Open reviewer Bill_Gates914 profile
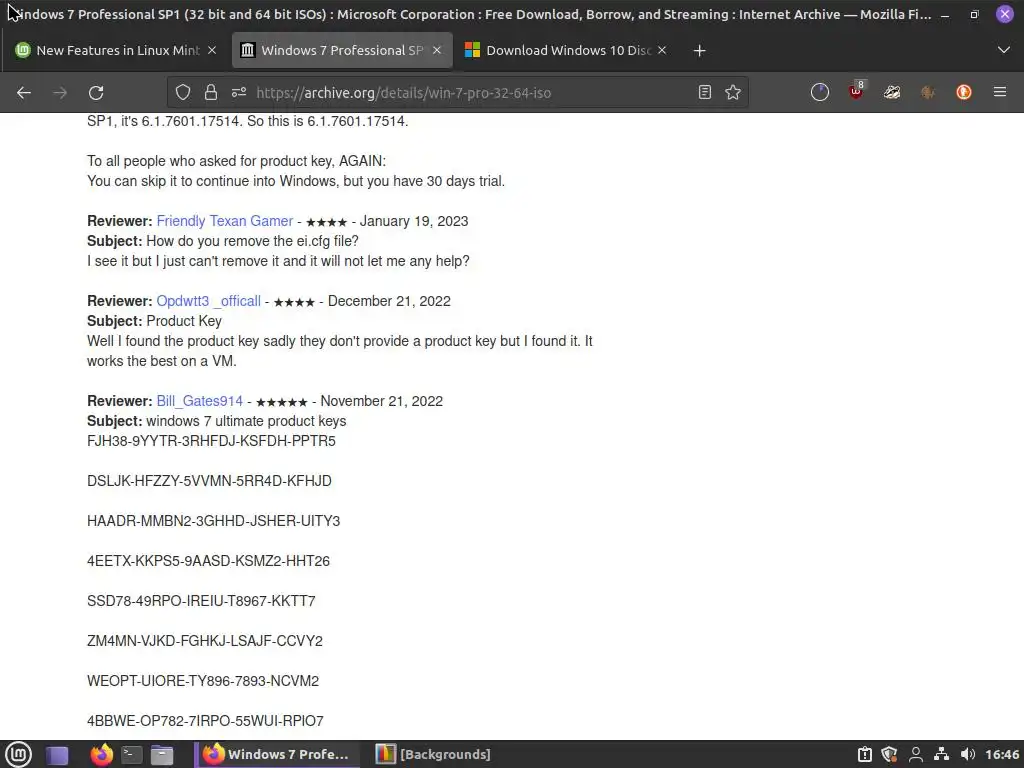This screenshot has width=1024, height=768. (199, 401)
